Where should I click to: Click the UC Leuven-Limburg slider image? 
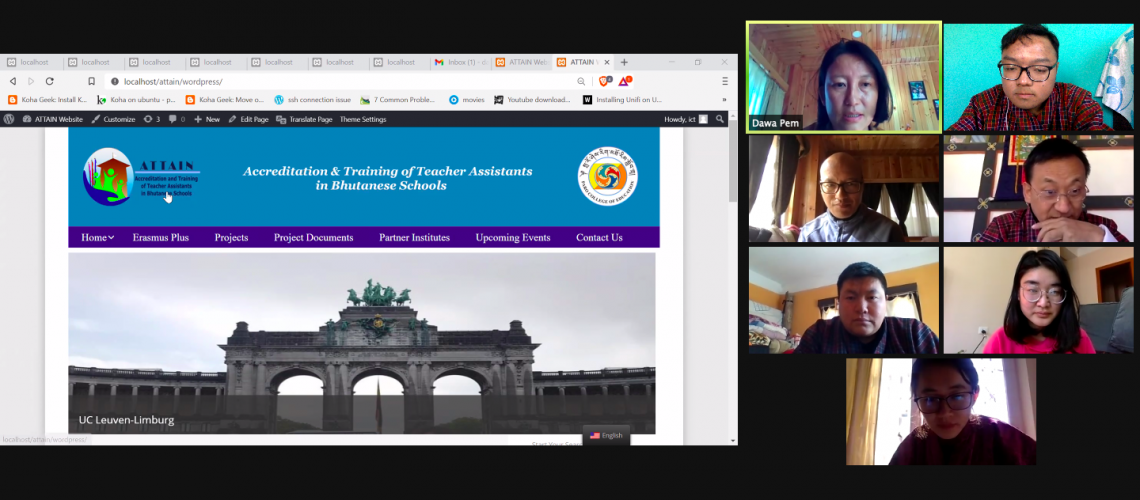click(x=362, y=343)
